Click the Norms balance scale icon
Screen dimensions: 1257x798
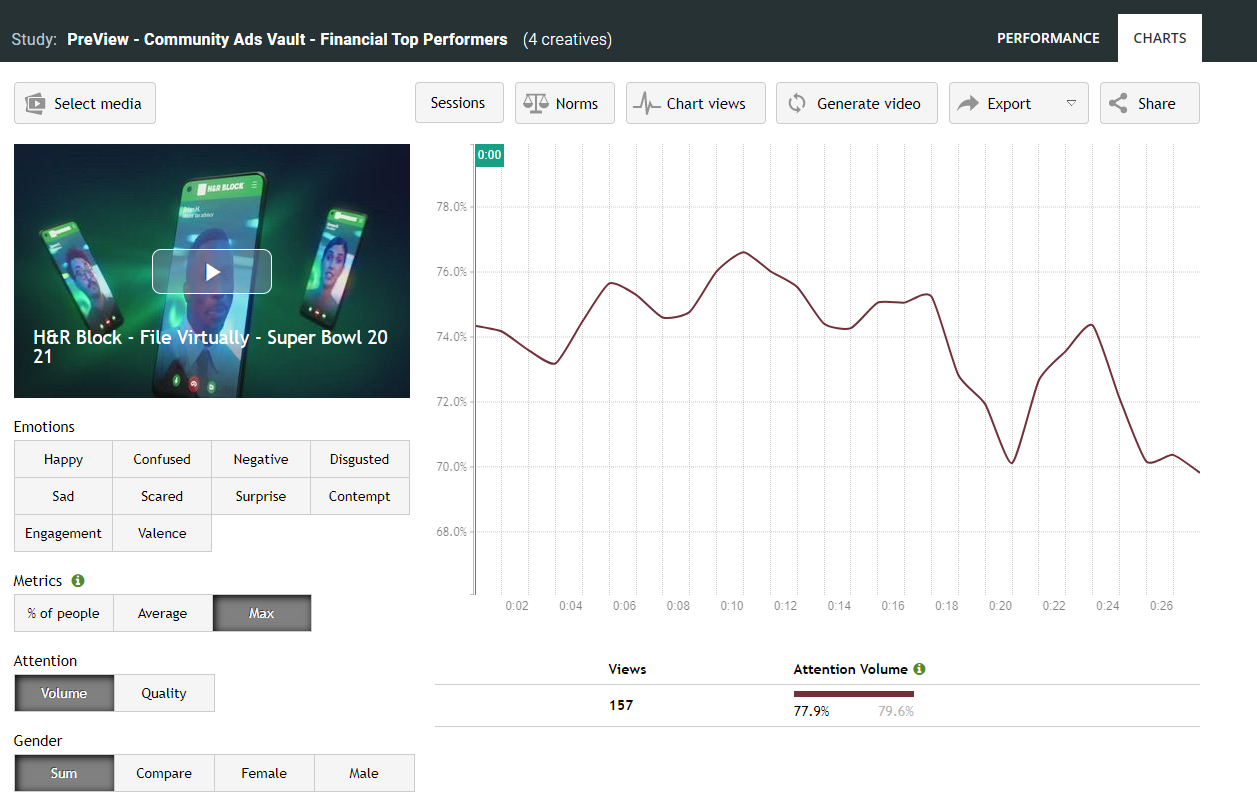[x=537, y=103]
